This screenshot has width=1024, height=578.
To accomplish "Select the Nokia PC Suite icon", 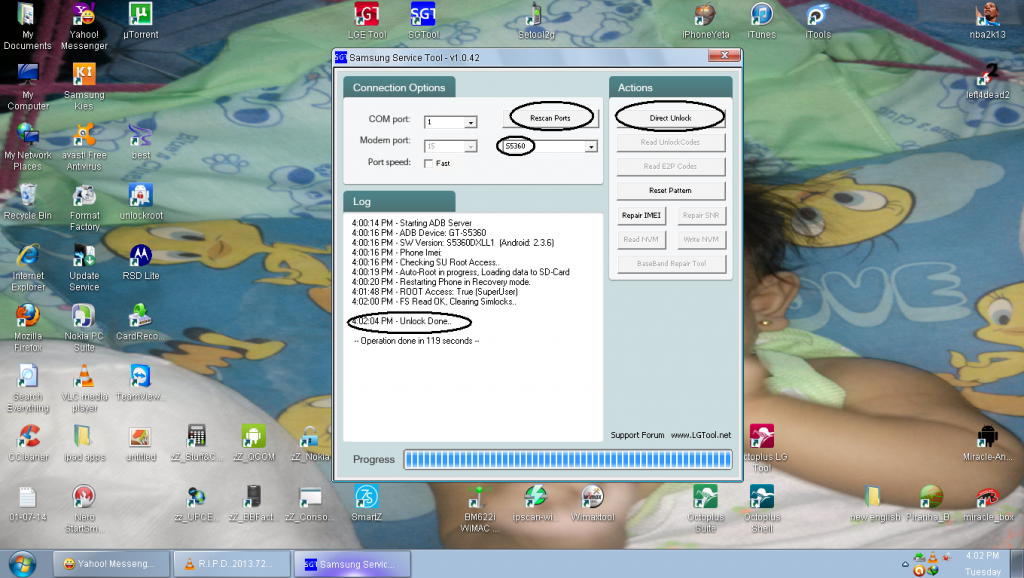I will [x=84, y=328].
